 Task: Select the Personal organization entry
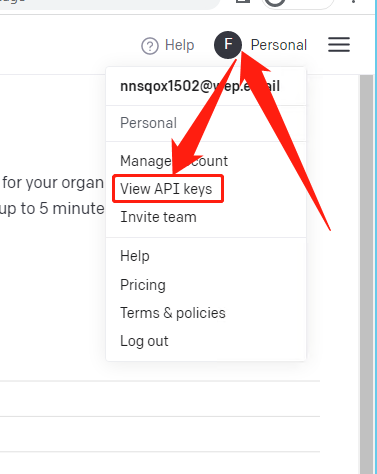click(148, 123)
